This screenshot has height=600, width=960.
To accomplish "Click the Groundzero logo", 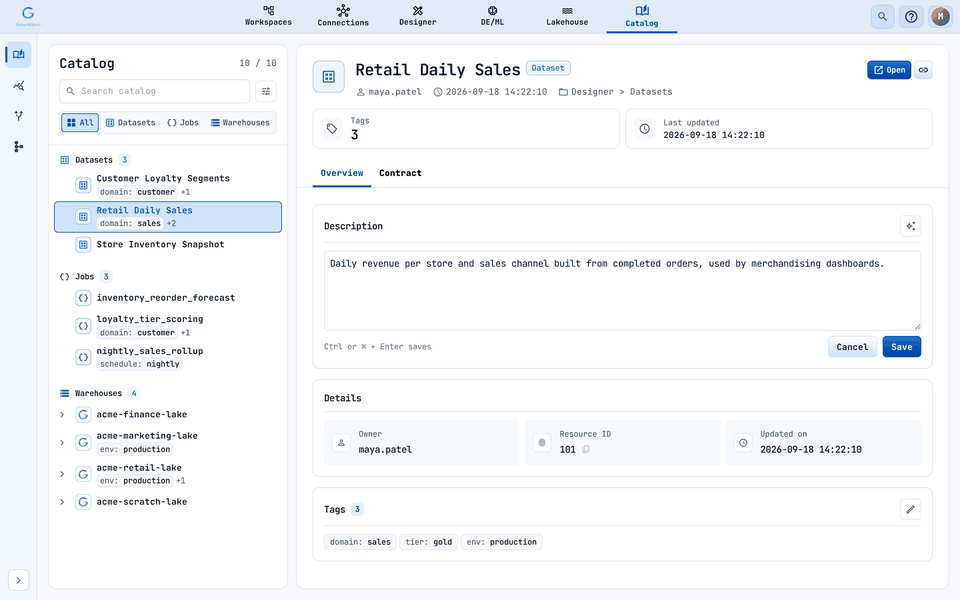I will click(x=28, y=16).
